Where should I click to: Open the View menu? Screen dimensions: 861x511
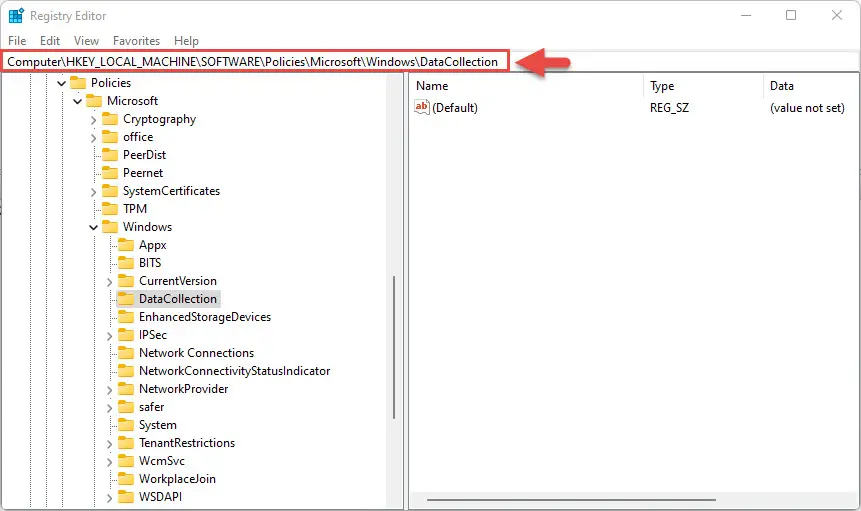pyautogui.click(x=86, y=41)
